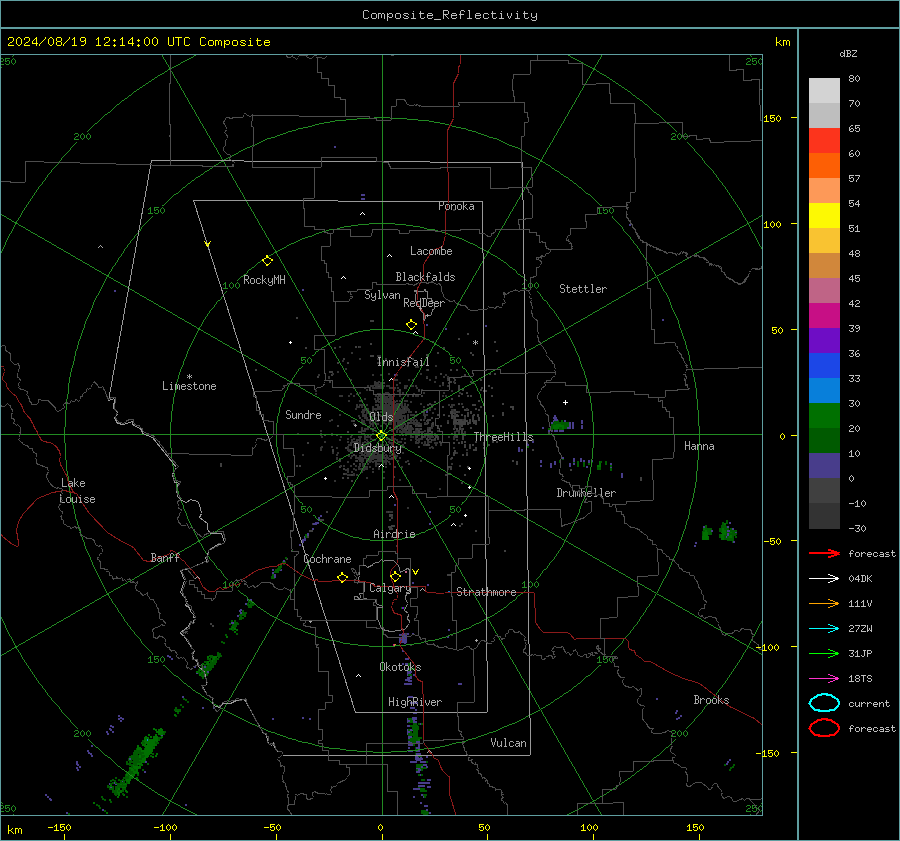Click the green echo cluster west of Hanna
Screen dimensions: 900x841
(560, 425)
